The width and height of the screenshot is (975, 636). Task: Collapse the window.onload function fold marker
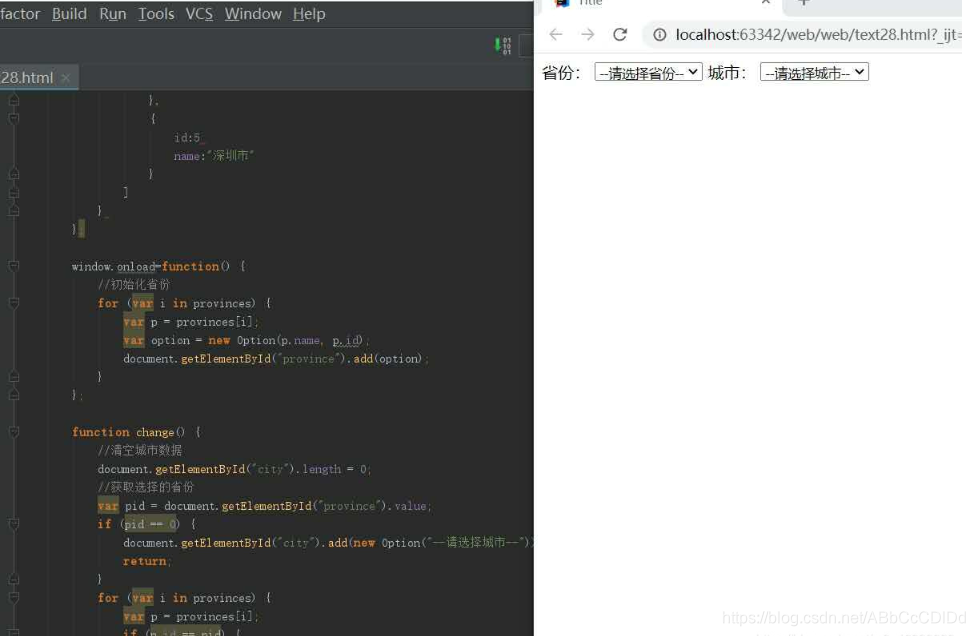coord(14,266)
